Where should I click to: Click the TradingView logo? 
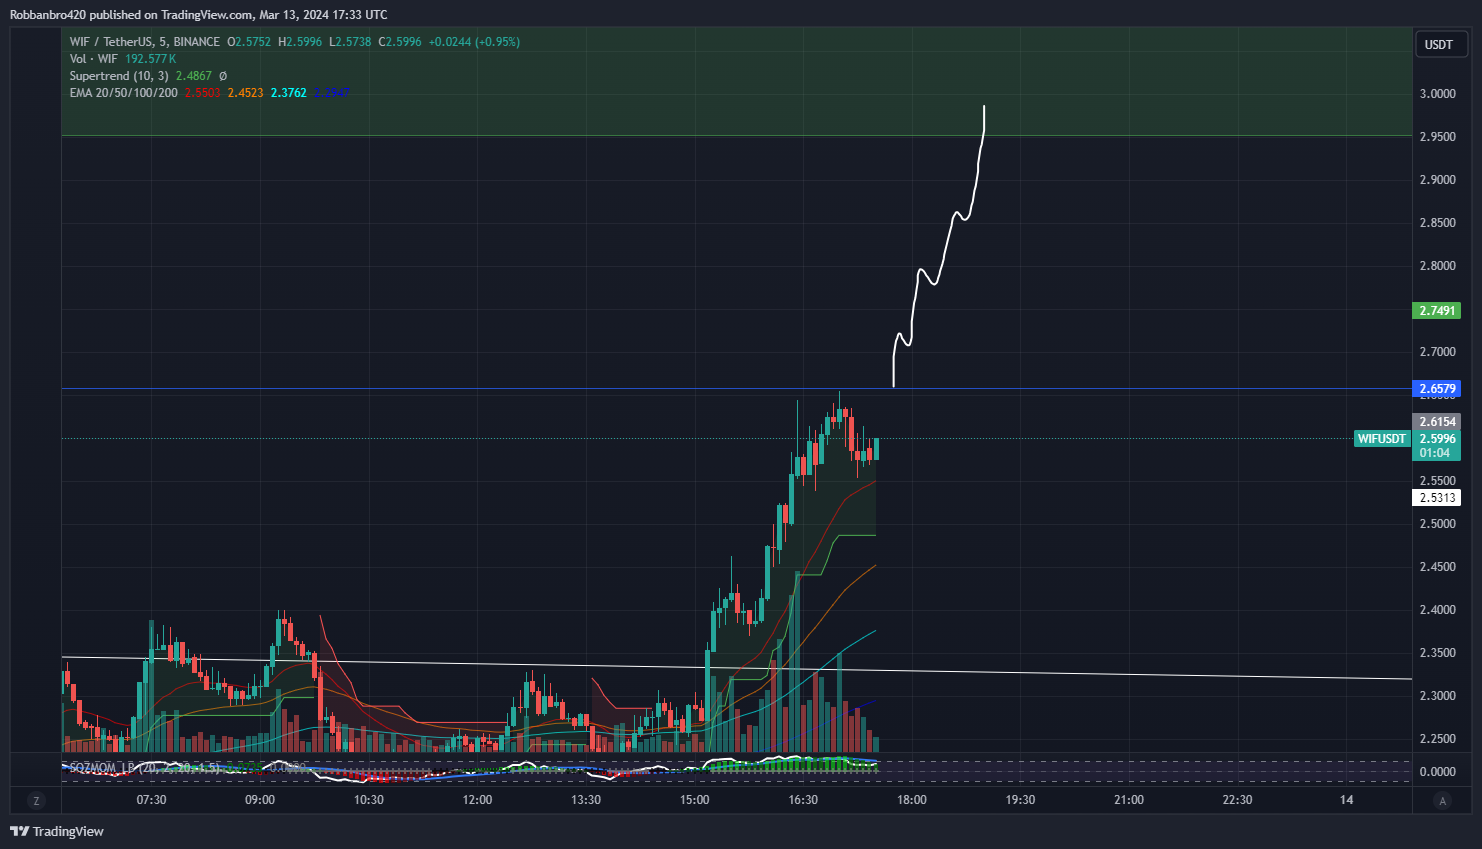pos(57,831)
